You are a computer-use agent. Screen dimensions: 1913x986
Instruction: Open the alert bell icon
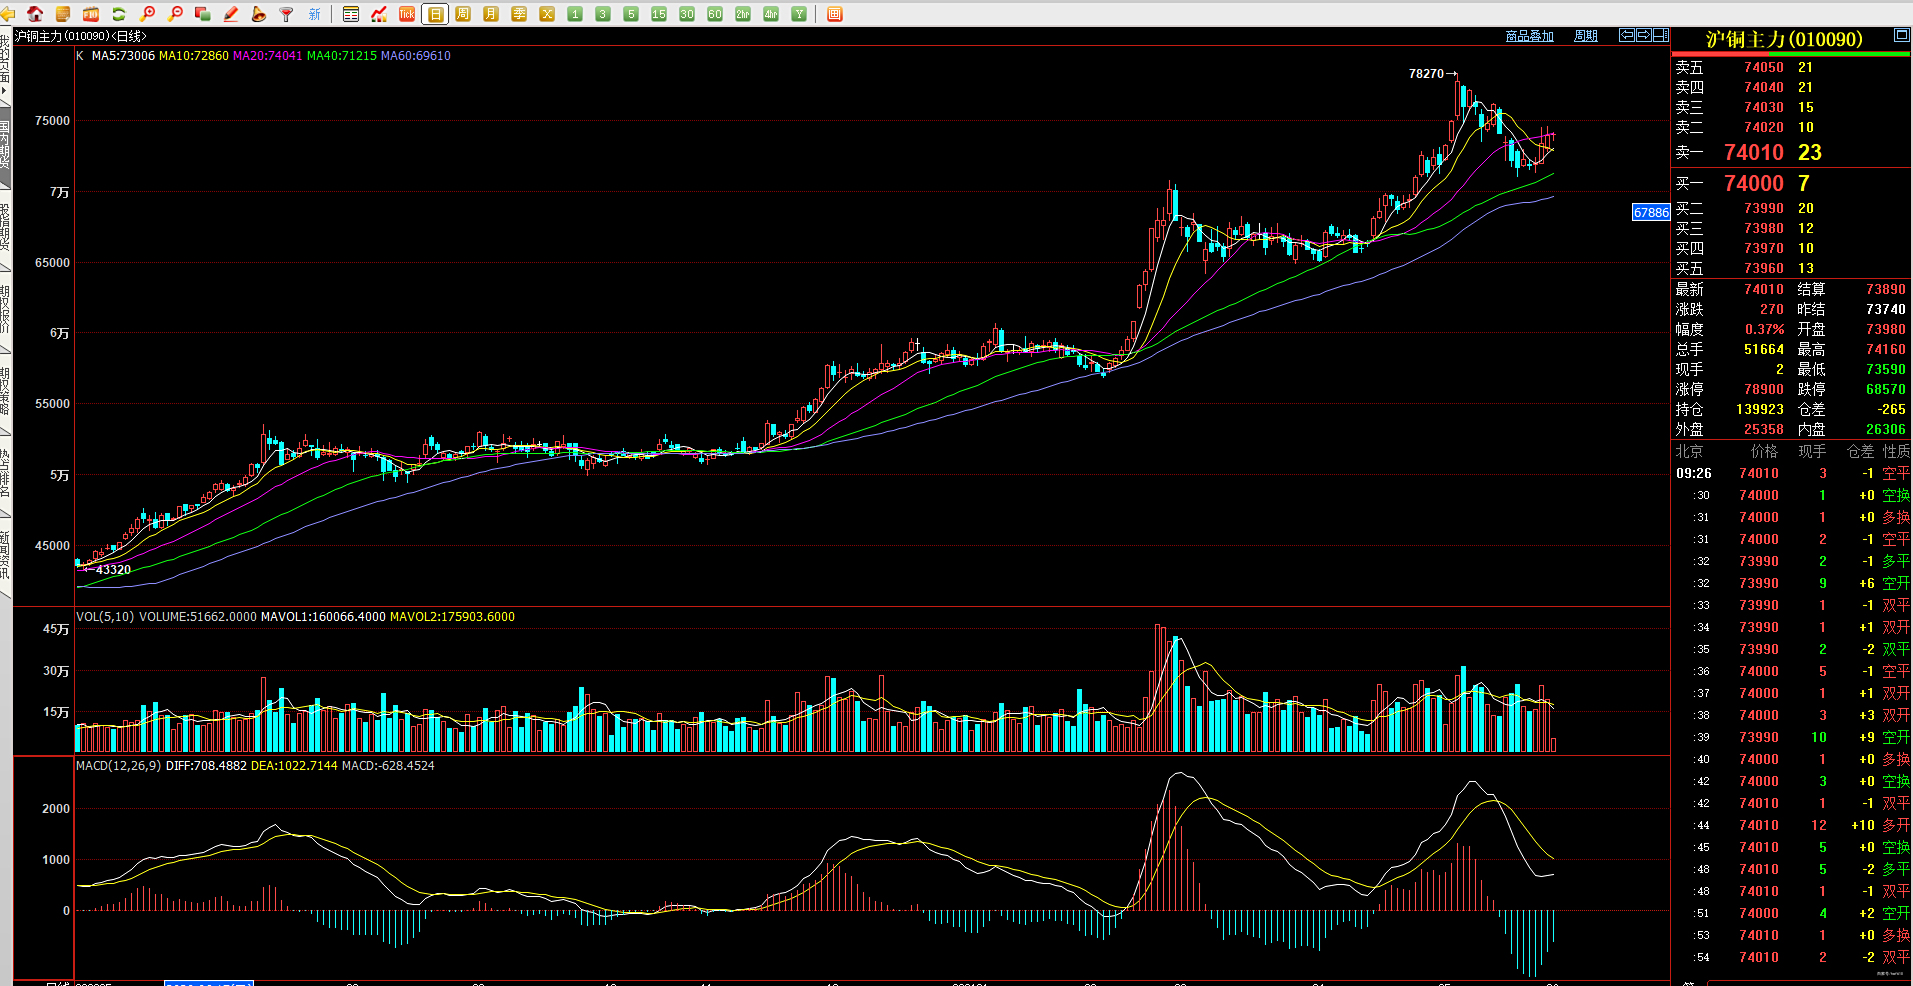[259, 14]
